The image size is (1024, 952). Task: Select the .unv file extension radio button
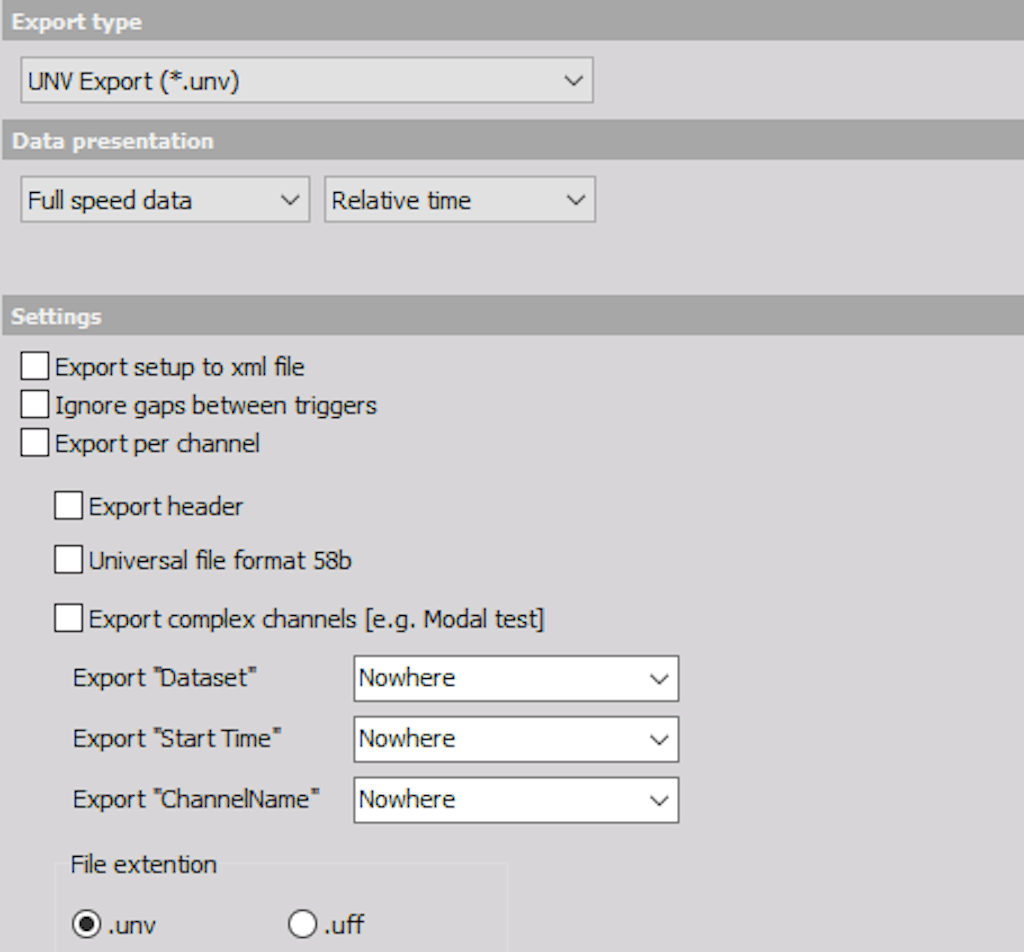click(86, 924)
